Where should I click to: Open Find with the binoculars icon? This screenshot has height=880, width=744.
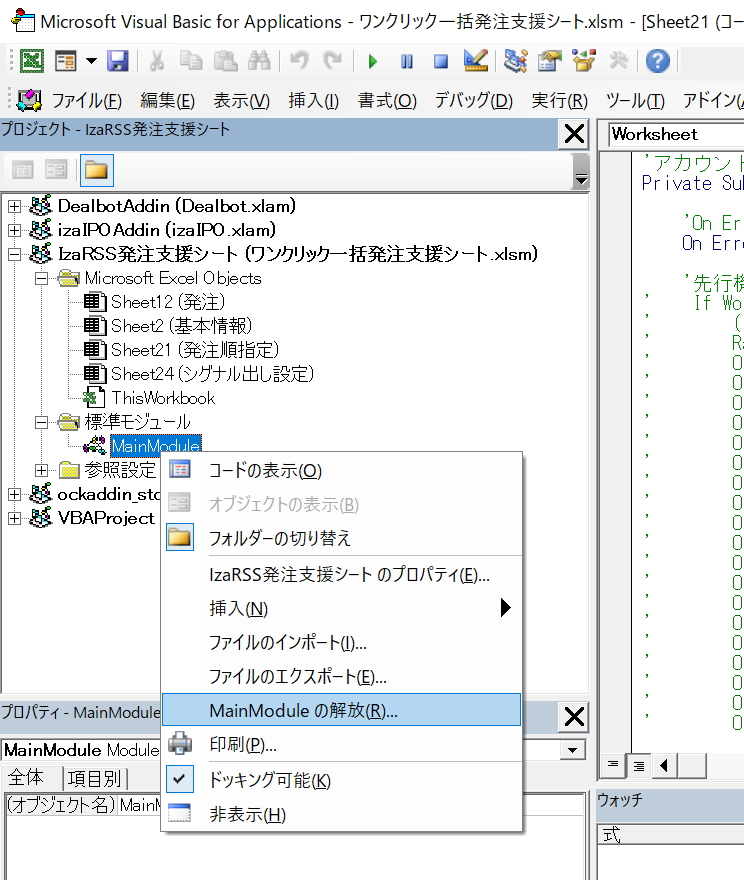pyautogui.click(x=259, y=61)
